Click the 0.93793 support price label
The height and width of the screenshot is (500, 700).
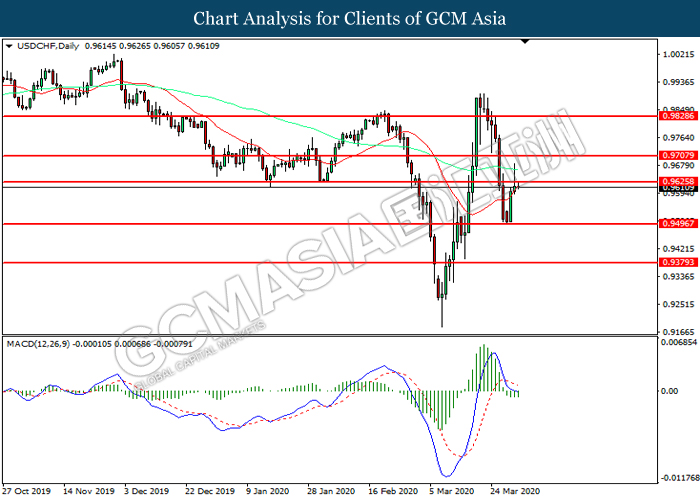(x=678, y=262)
